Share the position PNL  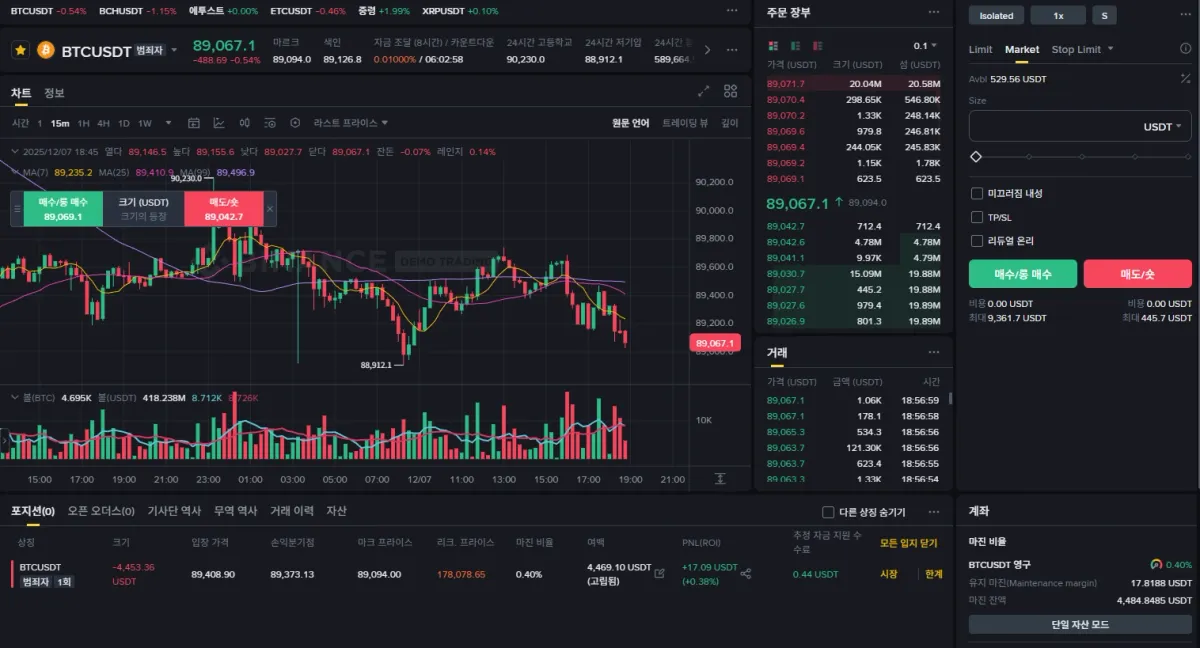pyautogui.click(x=745, y=574)
